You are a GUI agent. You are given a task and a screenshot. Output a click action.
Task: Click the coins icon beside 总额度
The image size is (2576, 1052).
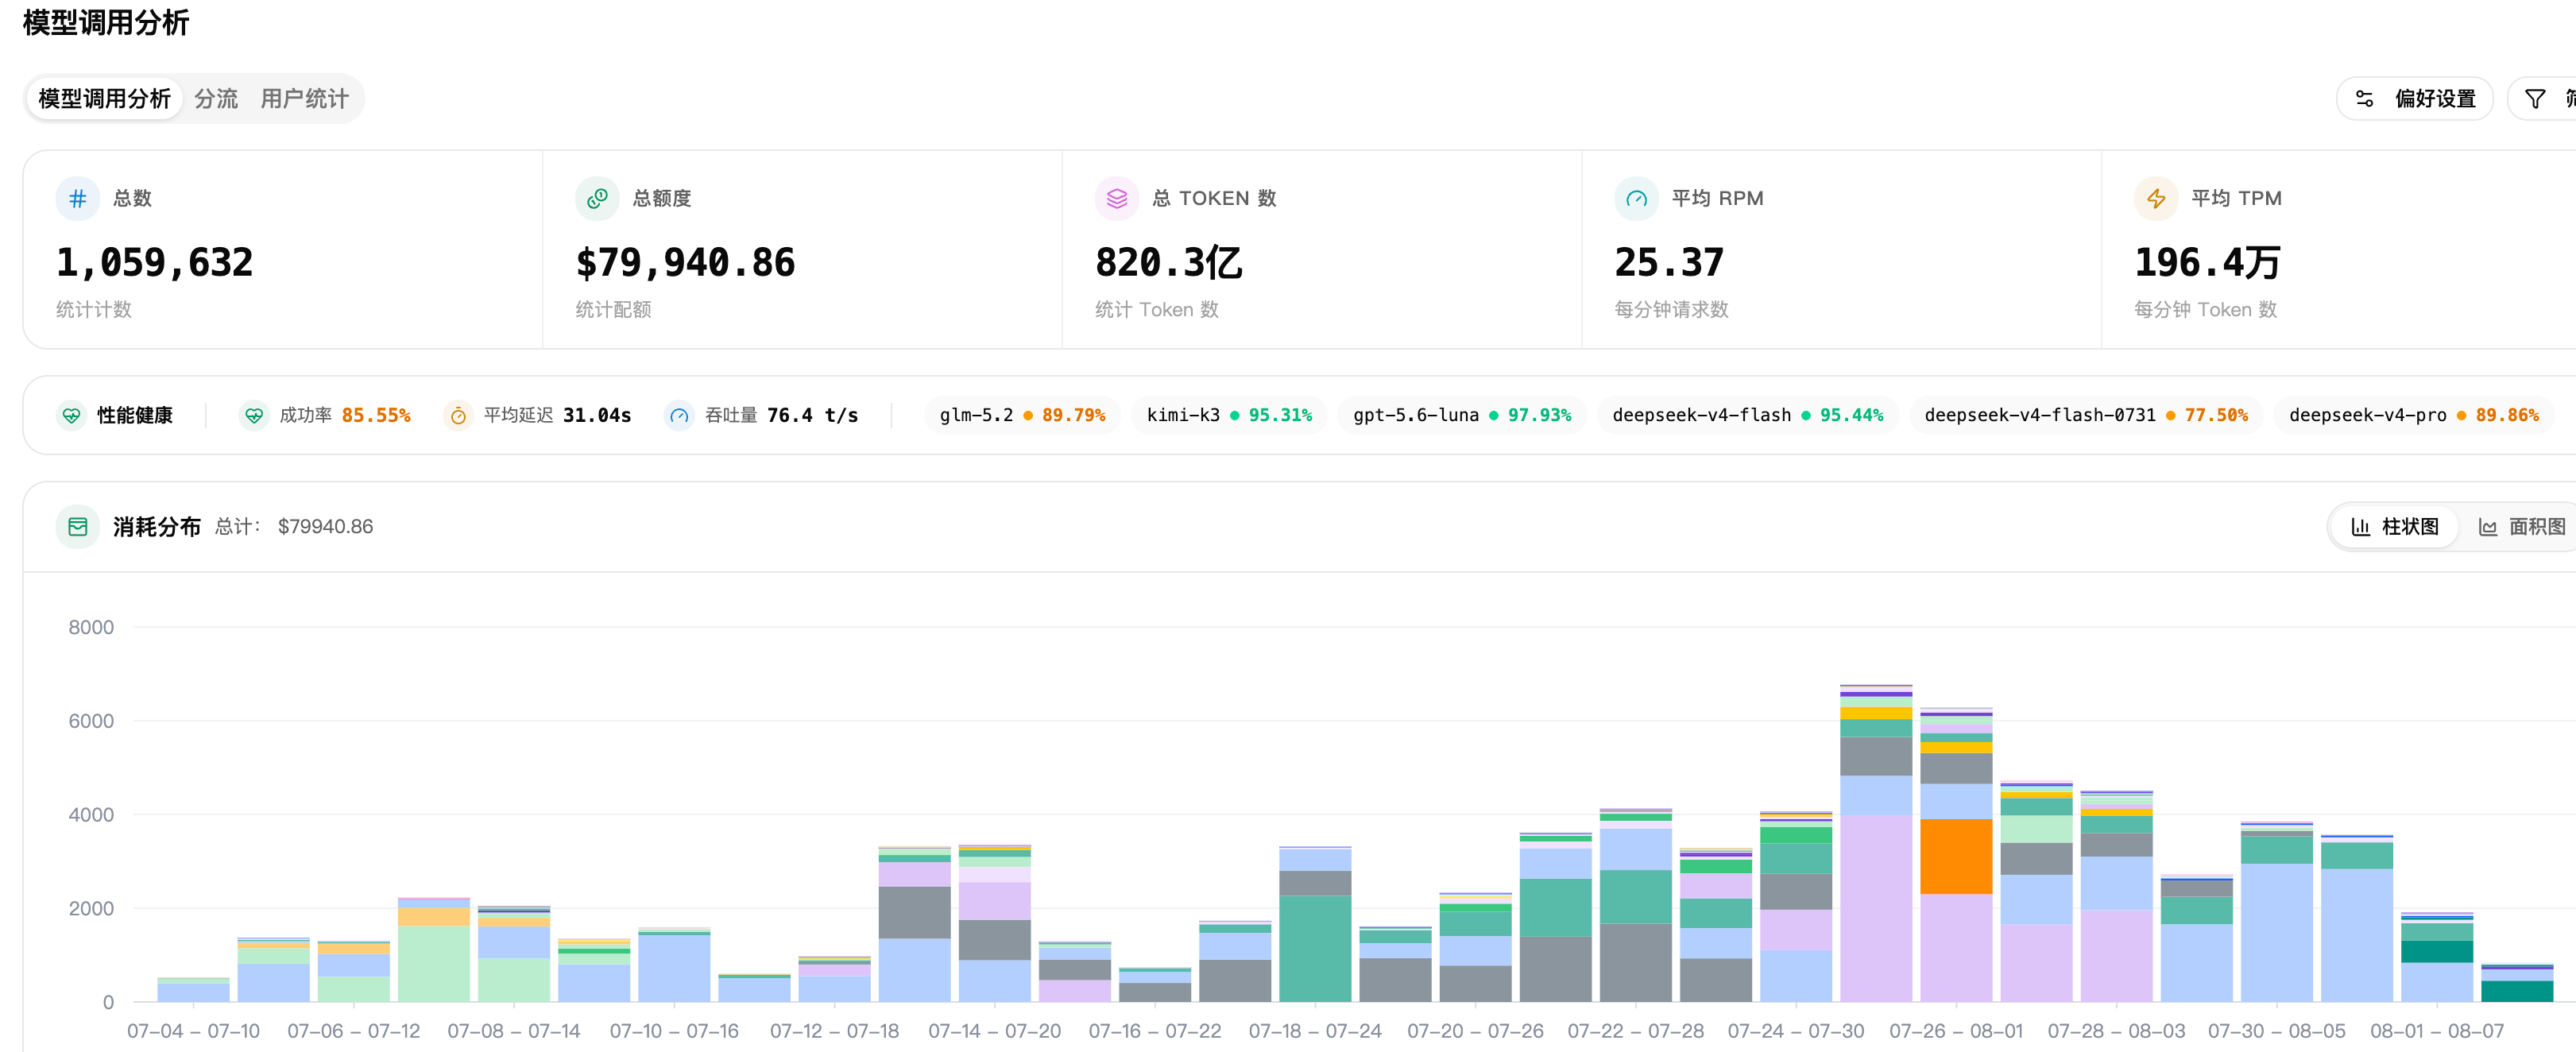(x=597, y=198)
